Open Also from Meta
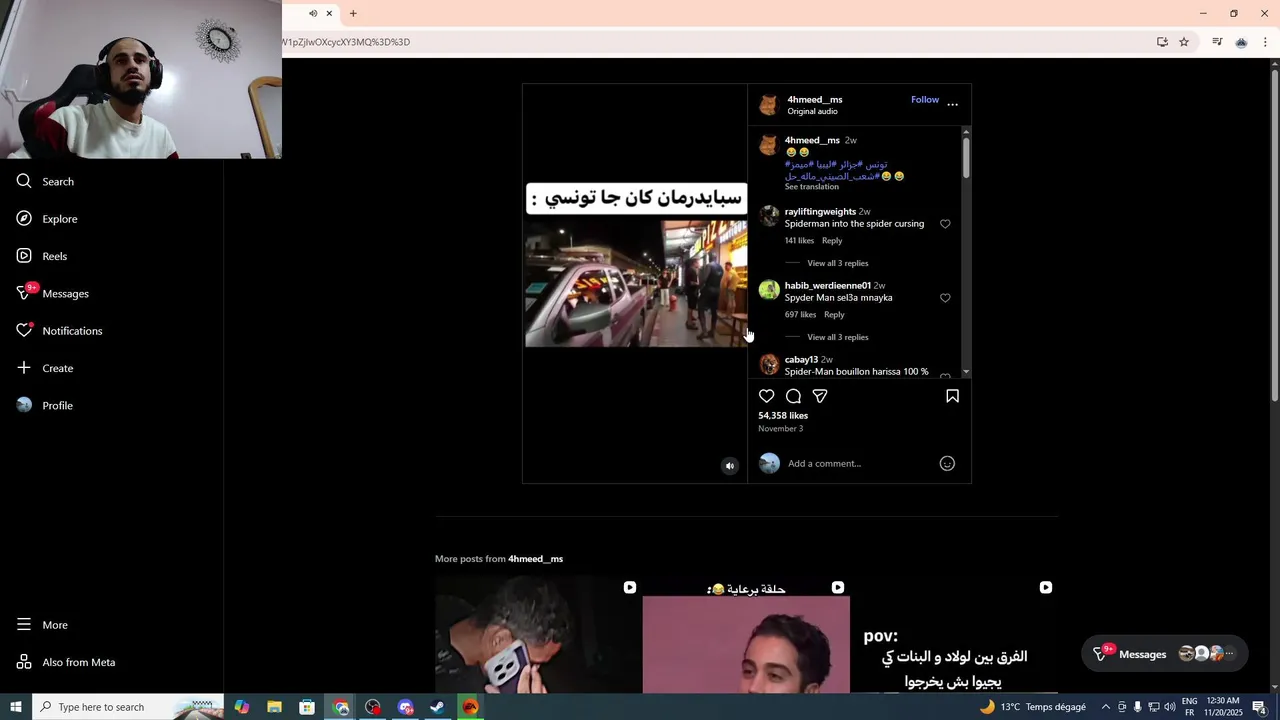 pyautogui.click(x=66, y=662)
